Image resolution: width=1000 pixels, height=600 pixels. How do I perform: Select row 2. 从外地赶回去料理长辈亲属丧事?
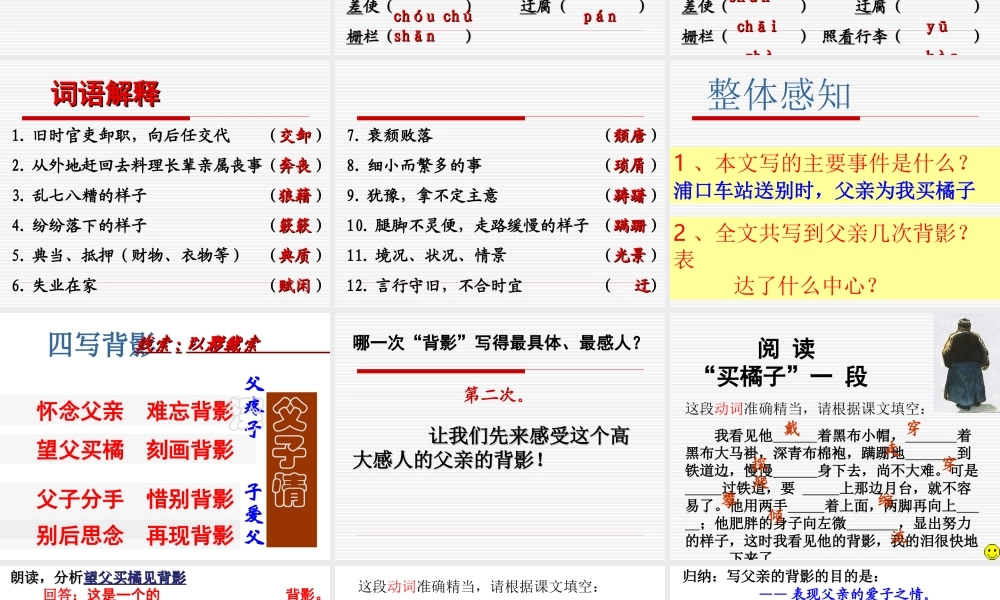pyautogui.click(x=165, y=165)
